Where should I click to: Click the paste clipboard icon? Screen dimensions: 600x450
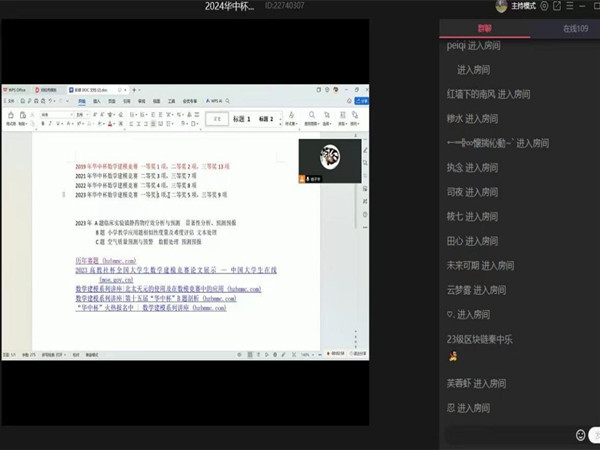click(23, 115)
